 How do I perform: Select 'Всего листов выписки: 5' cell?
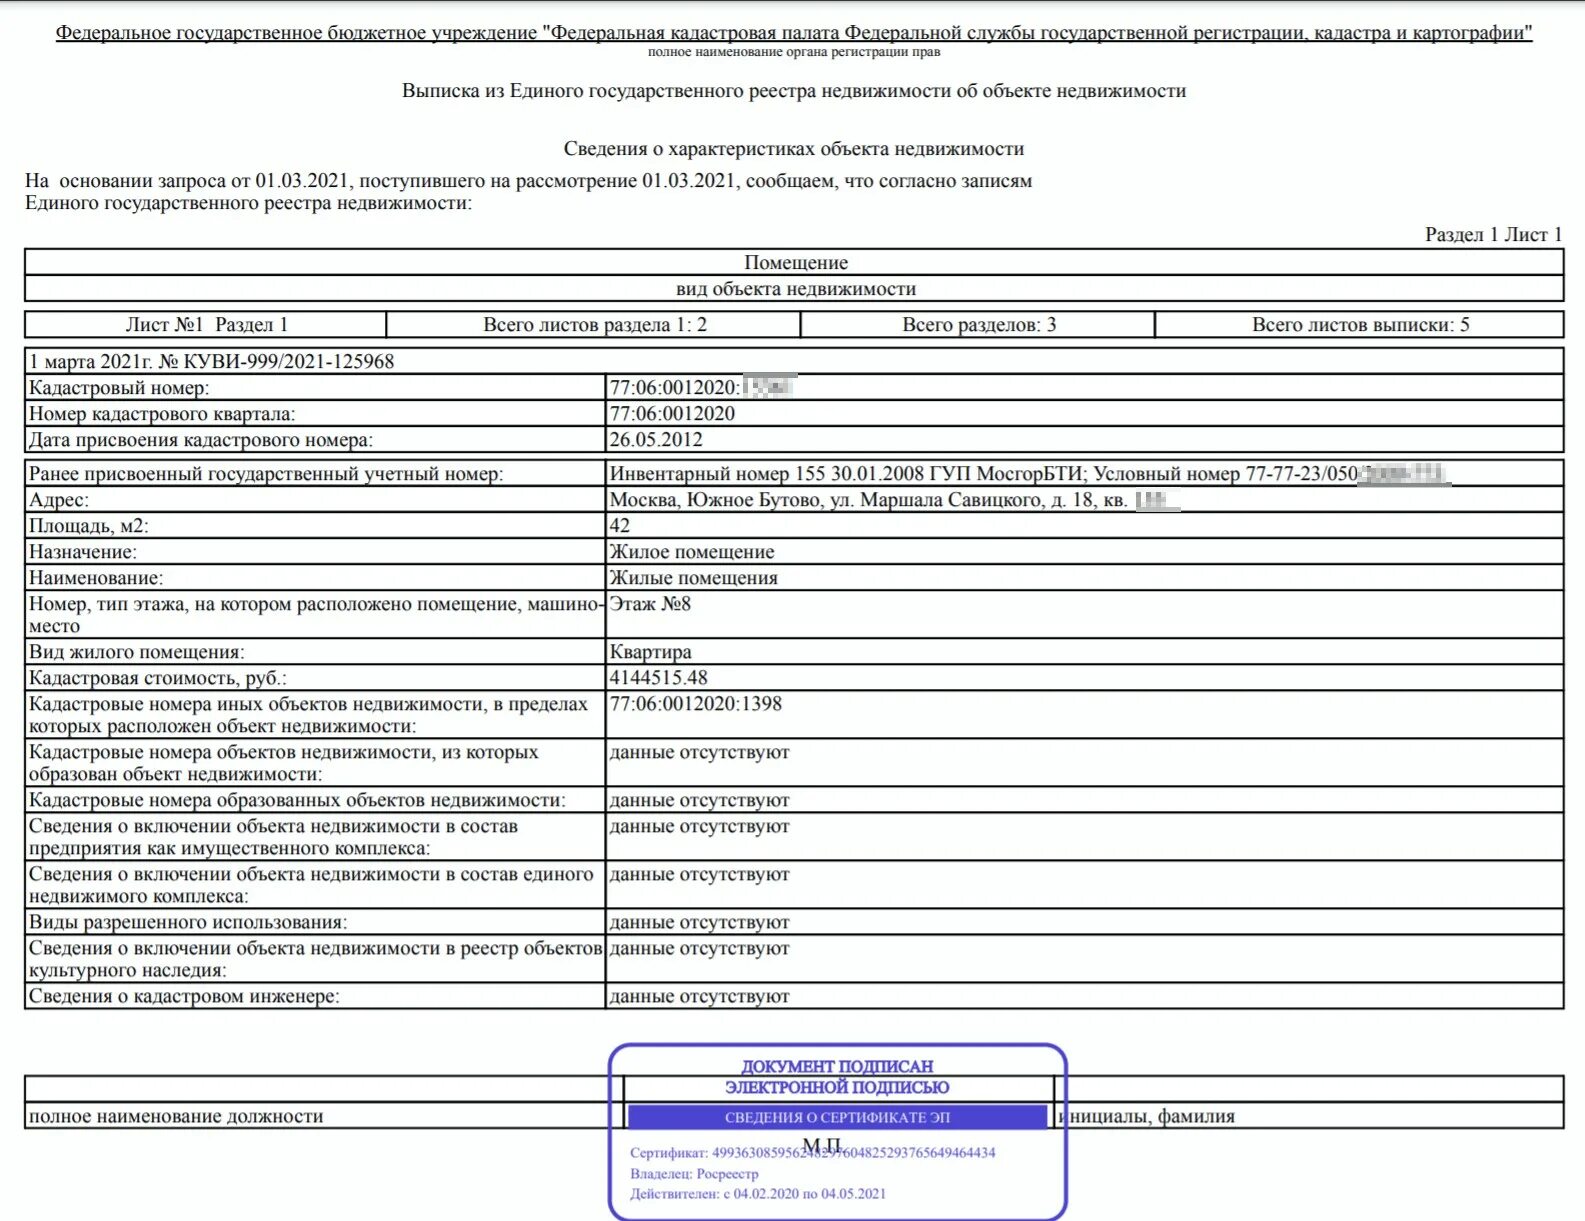point(1360,325)
